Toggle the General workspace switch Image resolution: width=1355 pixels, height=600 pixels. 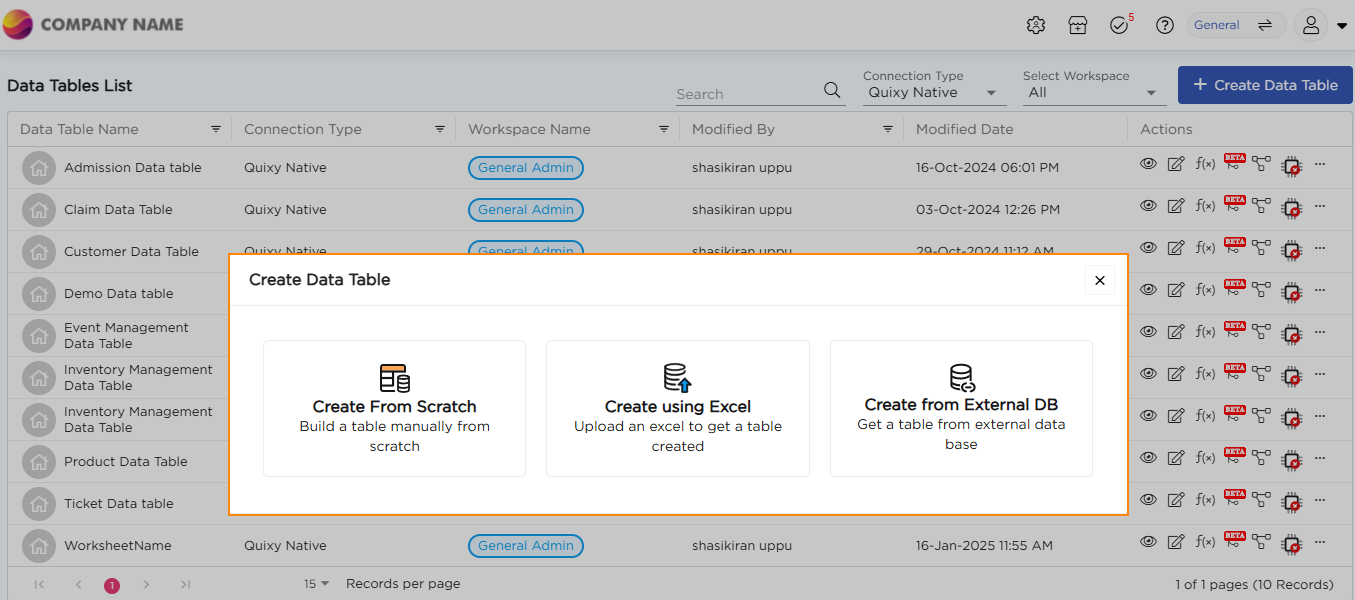tap(1265, 25)
